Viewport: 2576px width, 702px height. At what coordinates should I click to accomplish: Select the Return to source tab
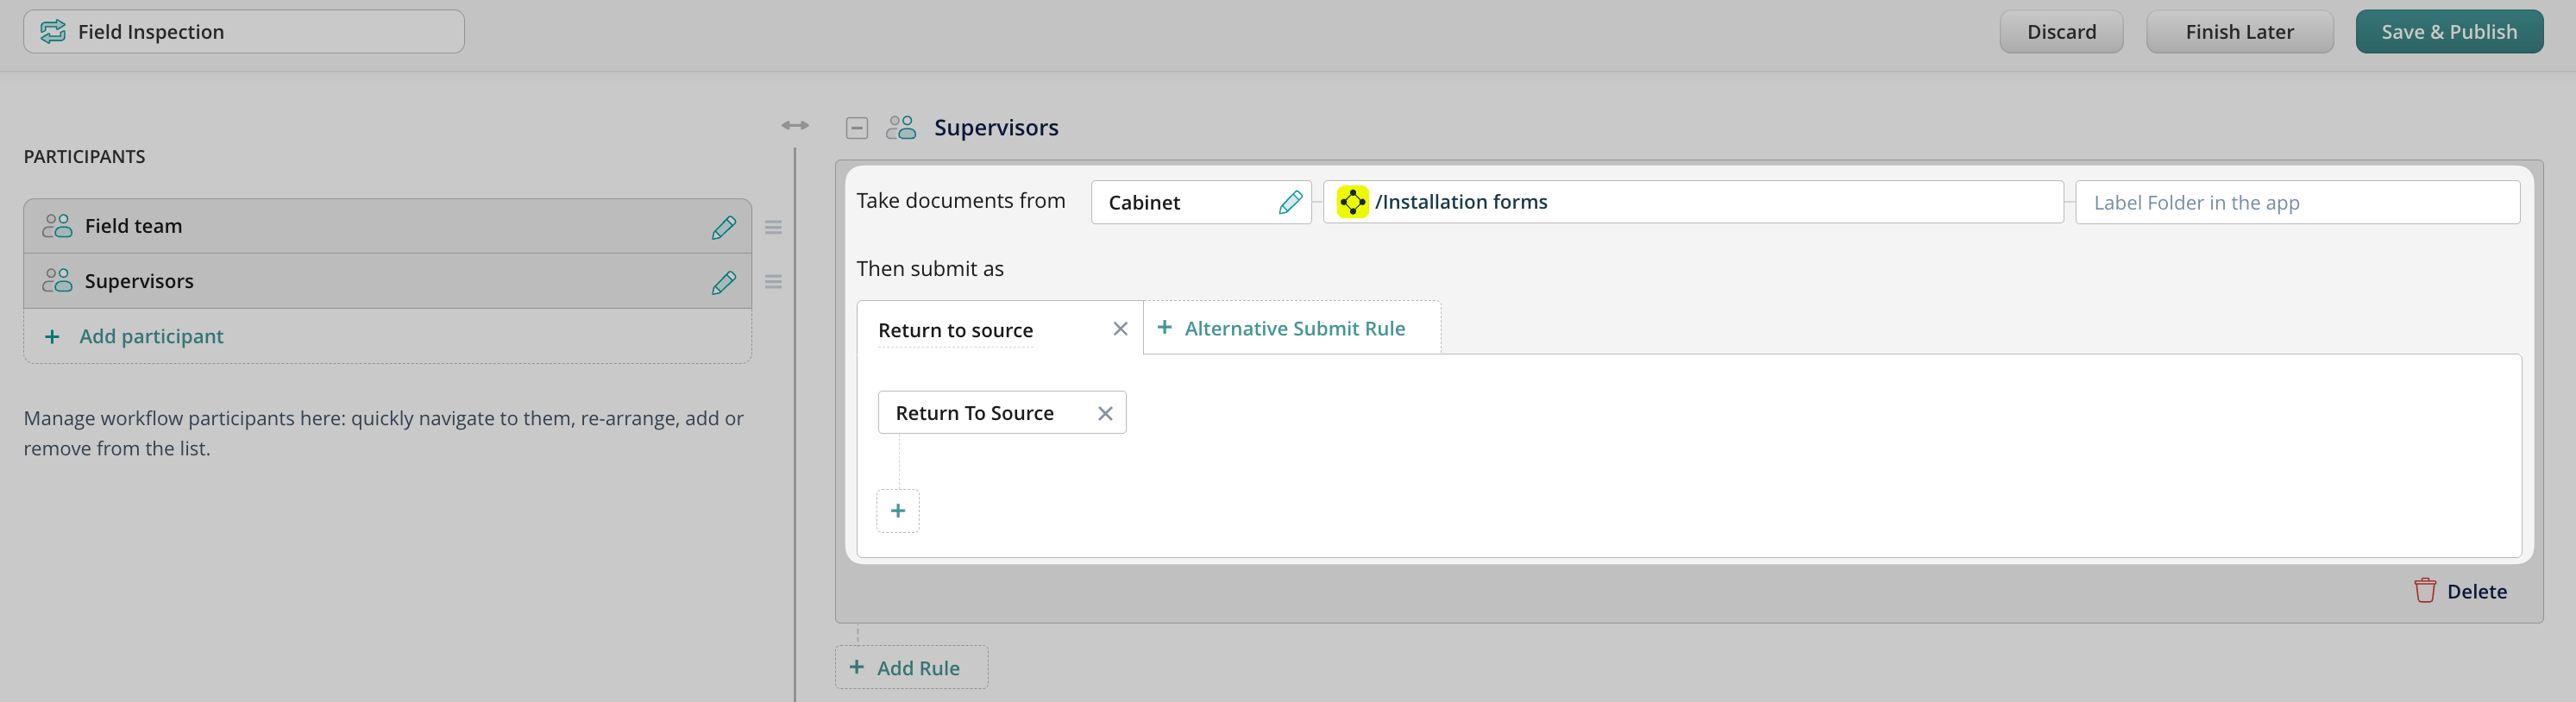tap(955, 330)
